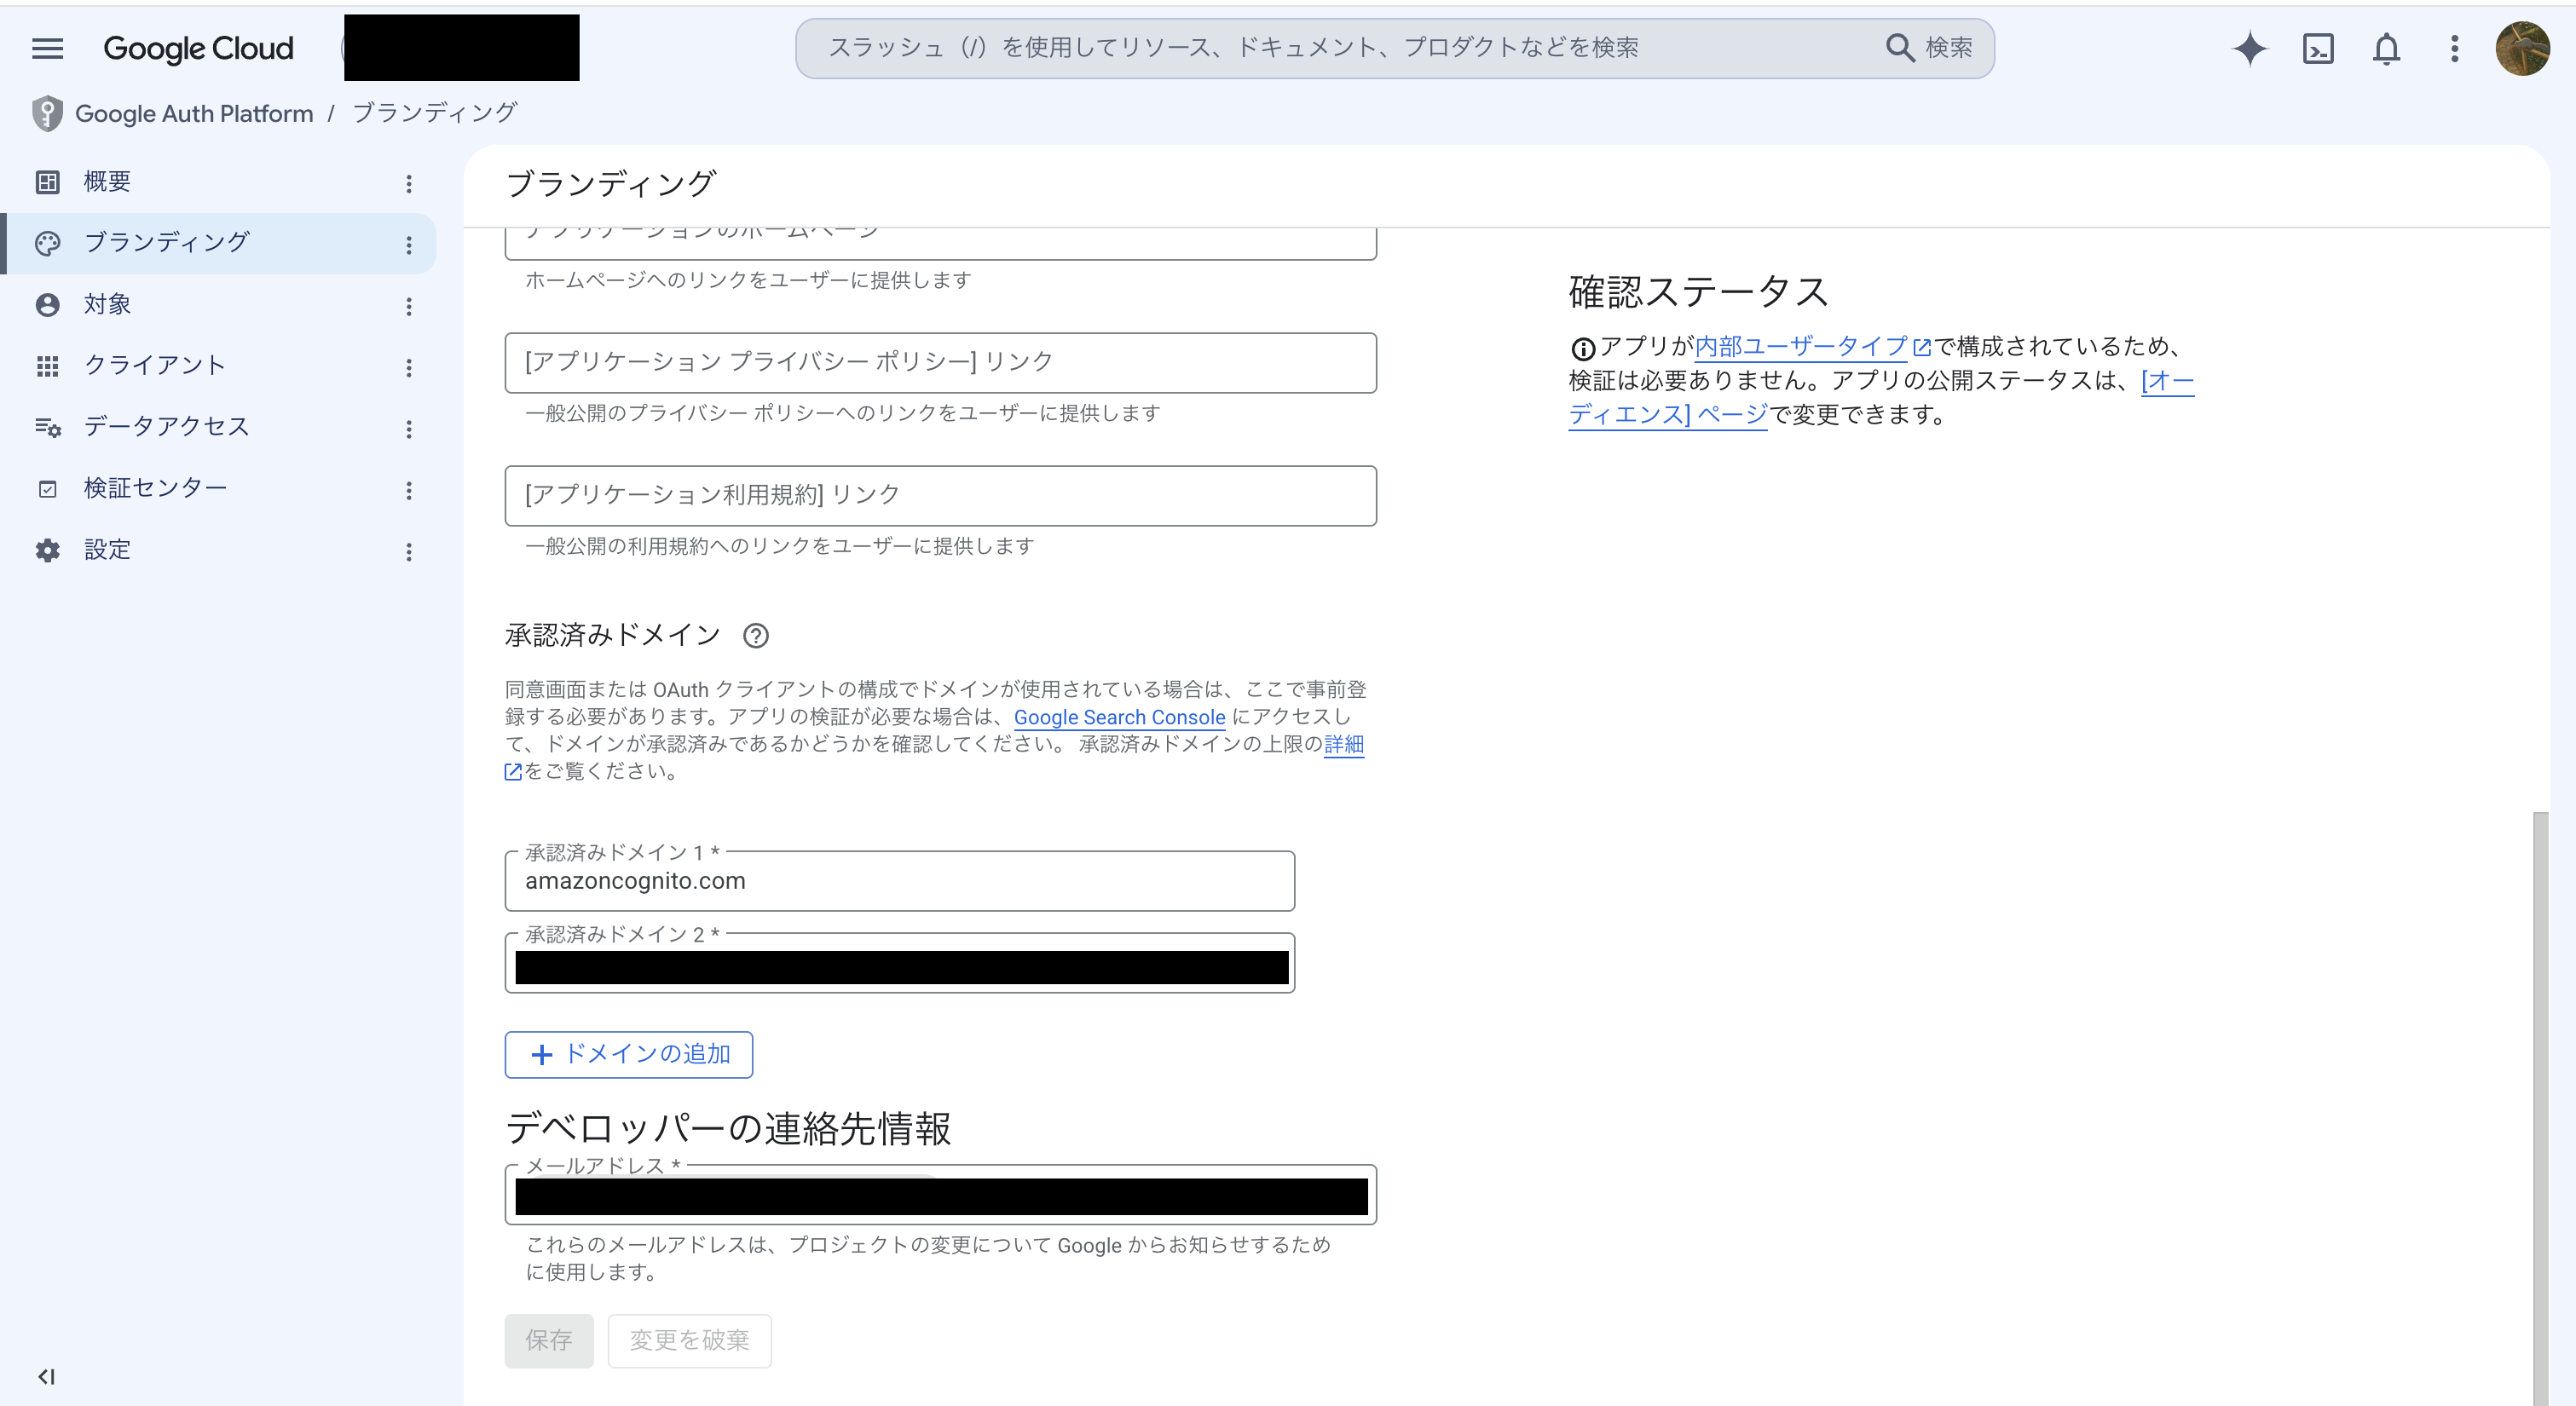Viewport: 2576px width, 1406px height.
Task: Click the 概要 overview icon
Action: tap(47, 182)
